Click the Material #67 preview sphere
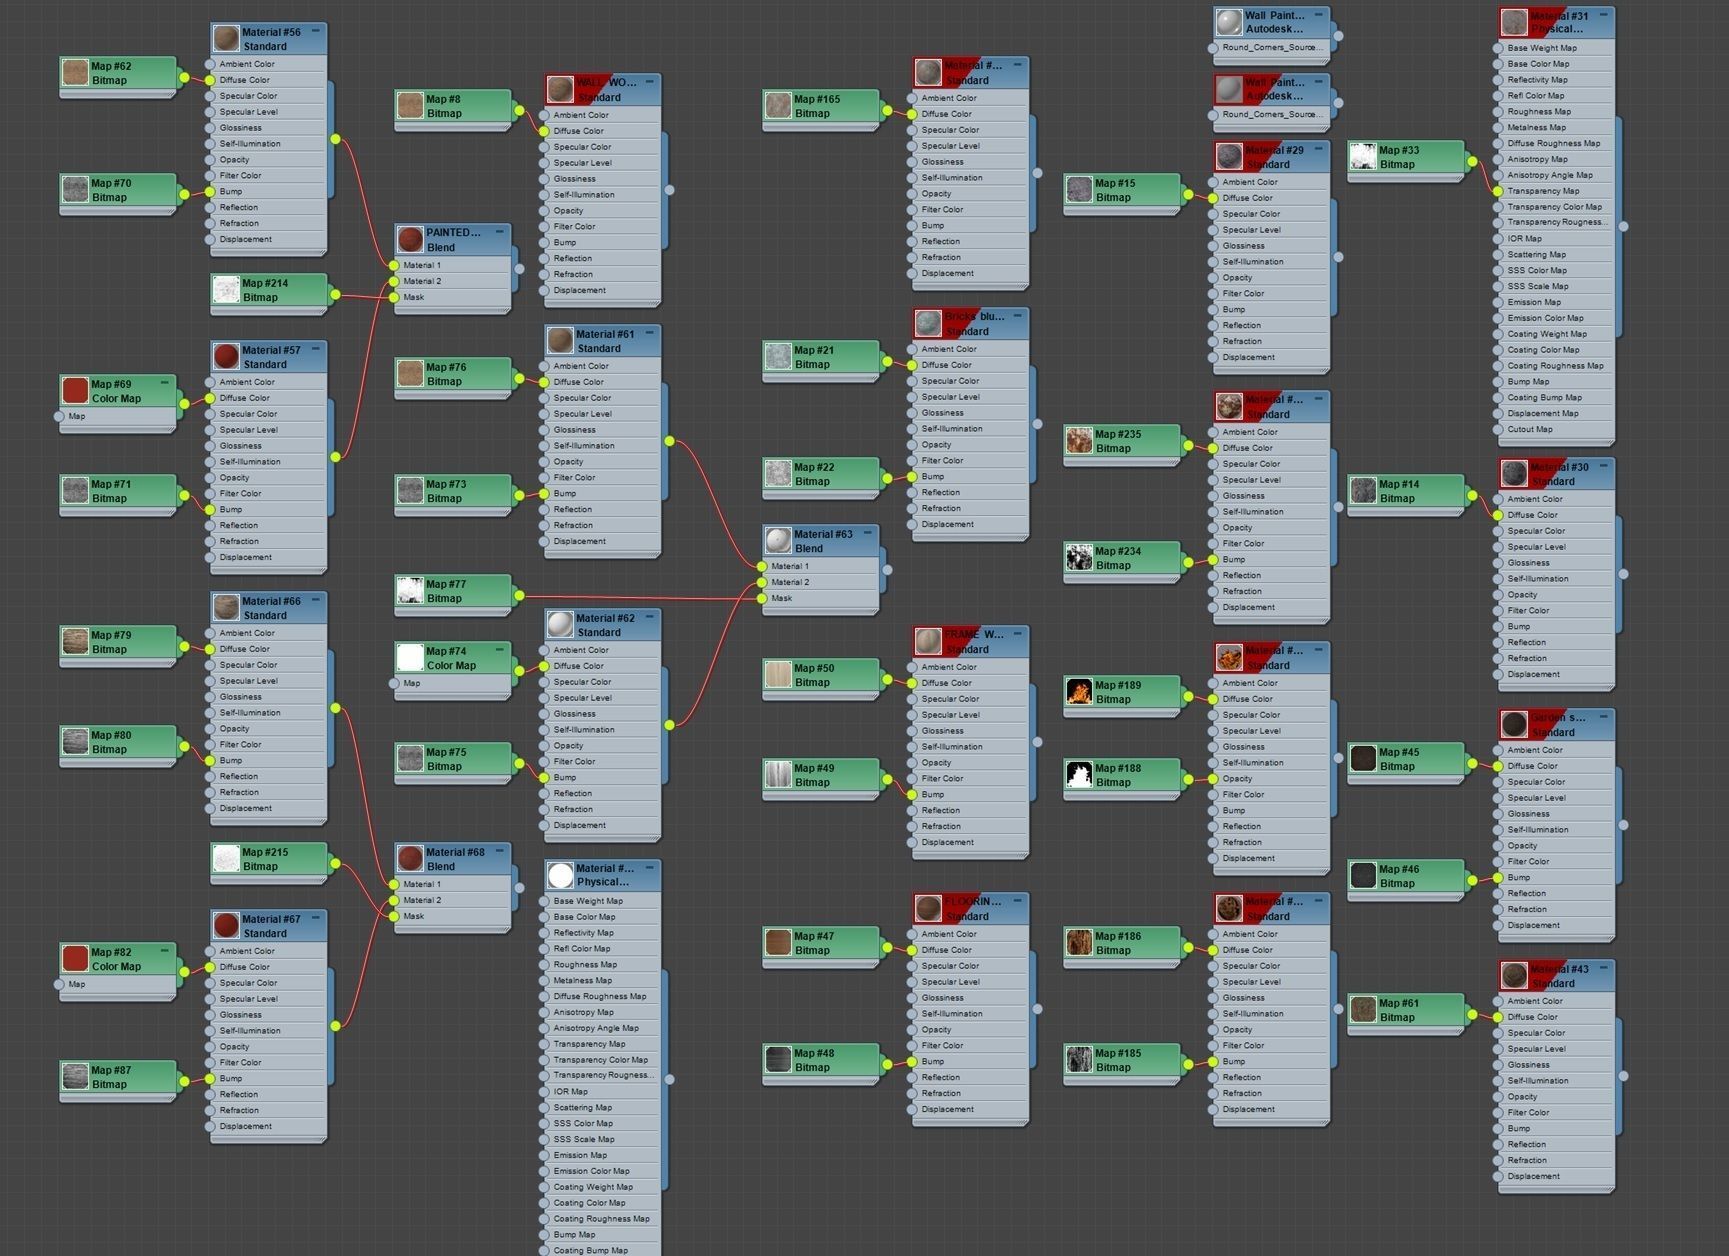Screen dimensions: 1729x1256 pos(226,926)
